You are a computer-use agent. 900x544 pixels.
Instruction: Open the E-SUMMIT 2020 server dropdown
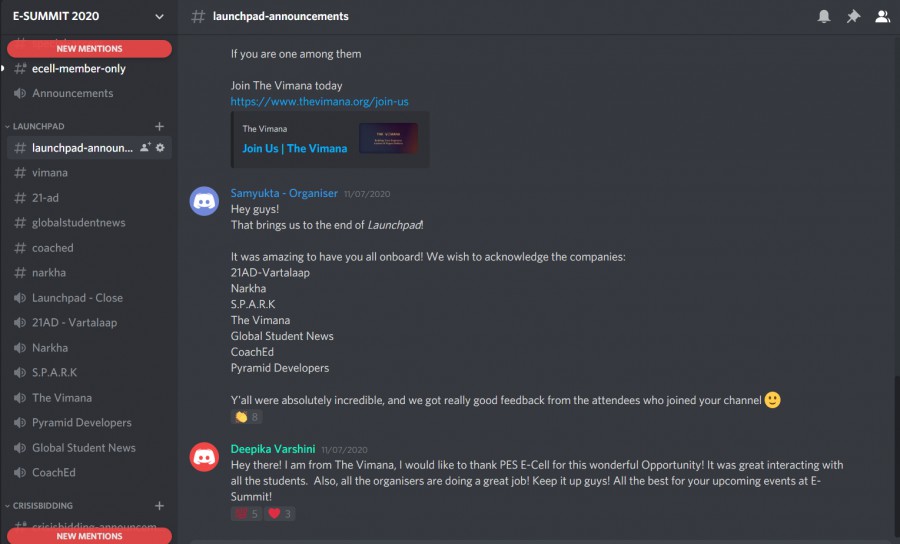pos(159,16)
